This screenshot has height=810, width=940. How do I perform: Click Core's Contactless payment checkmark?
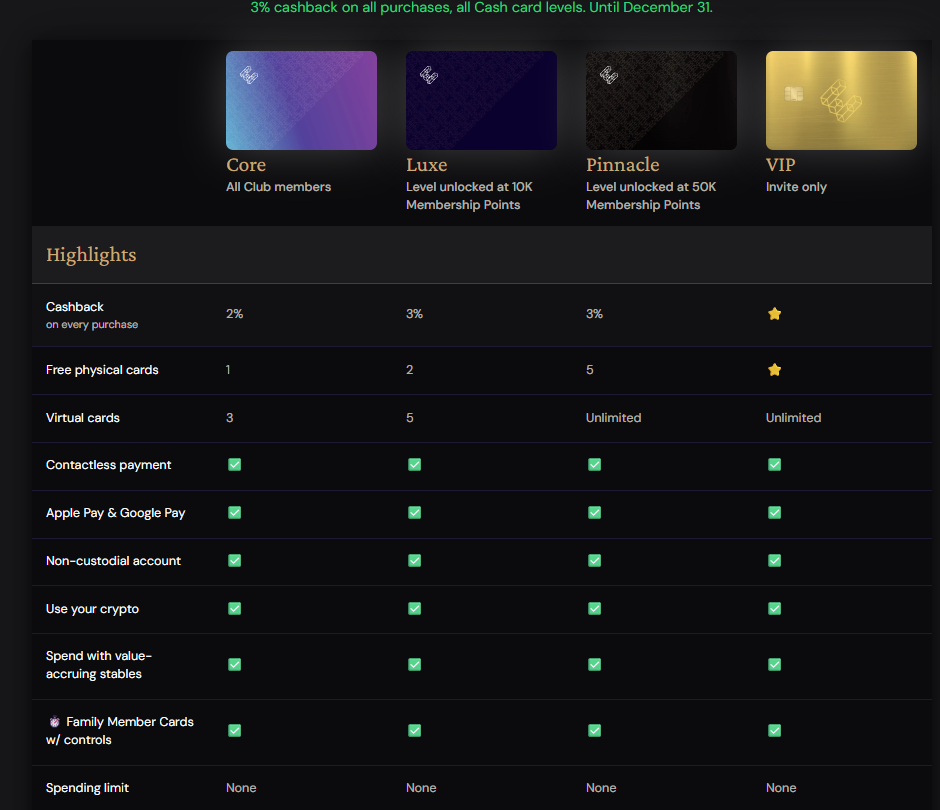(x=234, y=465)
